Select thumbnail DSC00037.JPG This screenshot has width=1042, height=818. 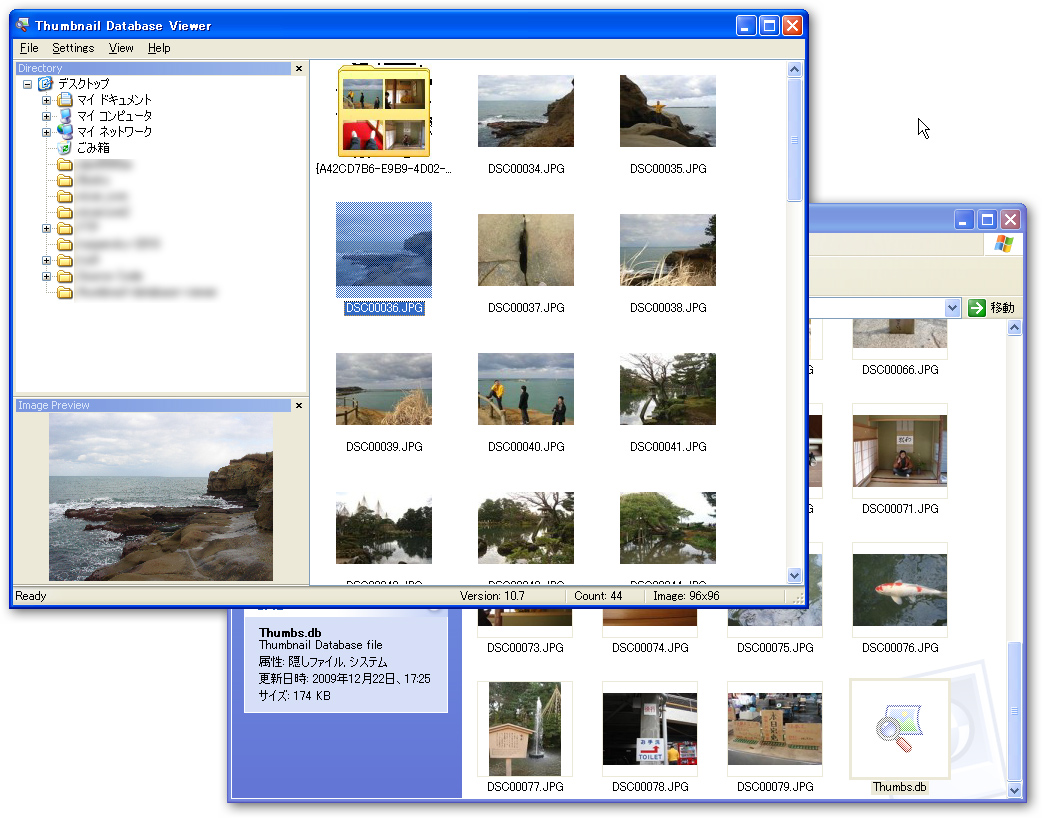coord(526,250)
